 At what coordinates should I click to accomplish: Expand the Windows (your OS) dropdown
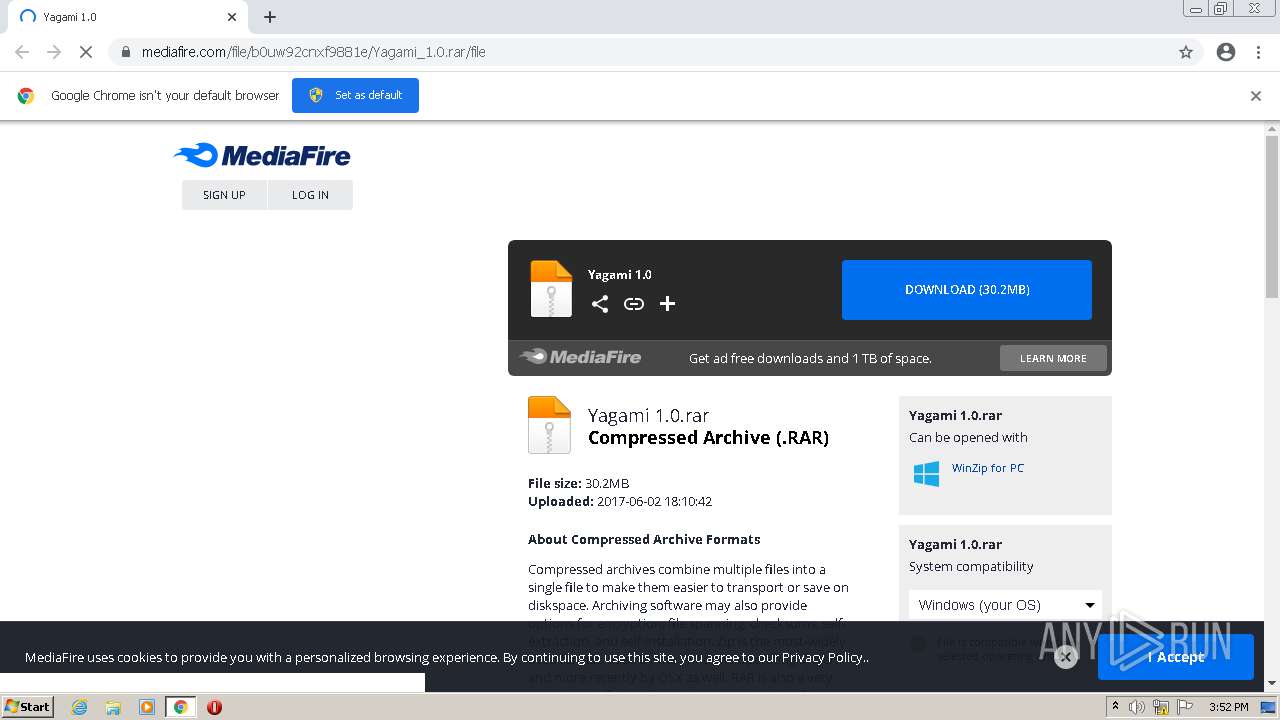[x=1005, y=605]
